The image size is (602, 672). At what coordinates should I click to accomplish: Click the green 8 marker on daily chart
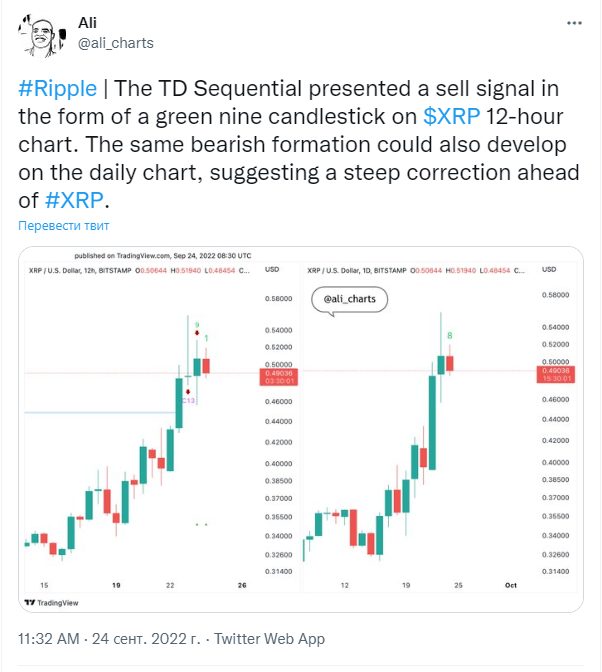coord(449,336)
